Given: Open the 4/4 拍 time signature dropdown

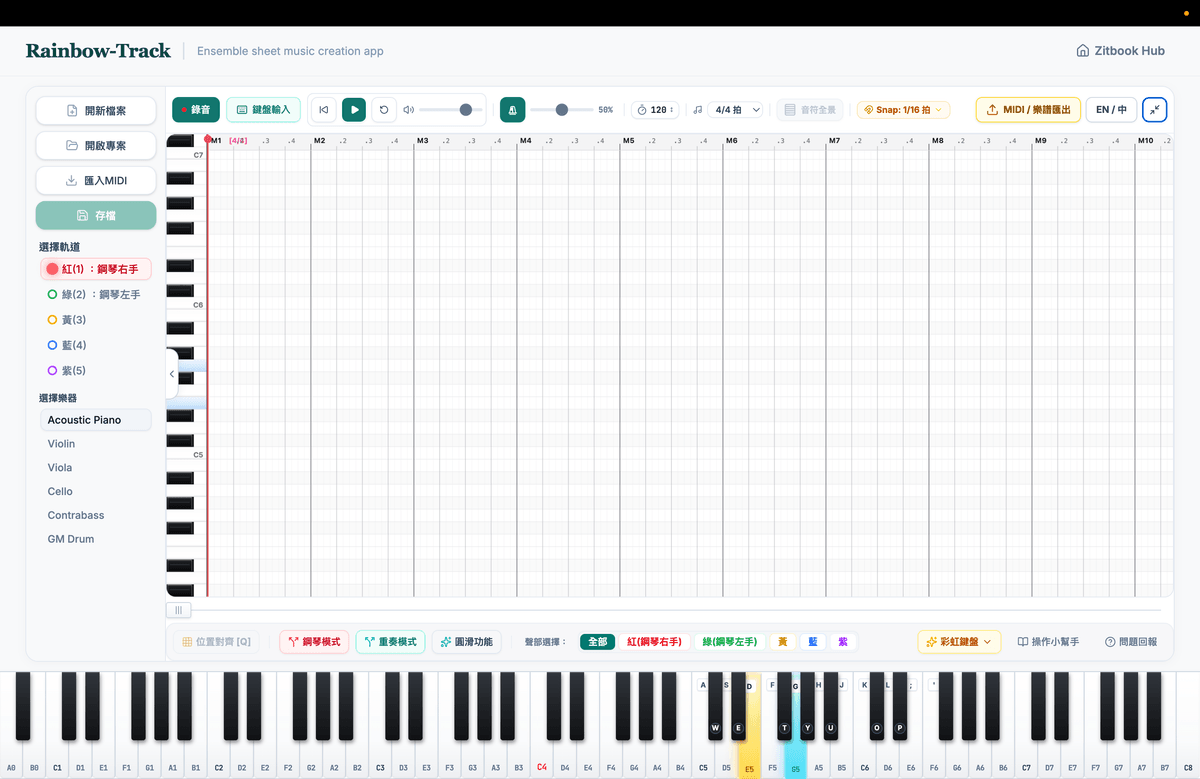Looking at the screenshot, I should (x=737, y=110).
